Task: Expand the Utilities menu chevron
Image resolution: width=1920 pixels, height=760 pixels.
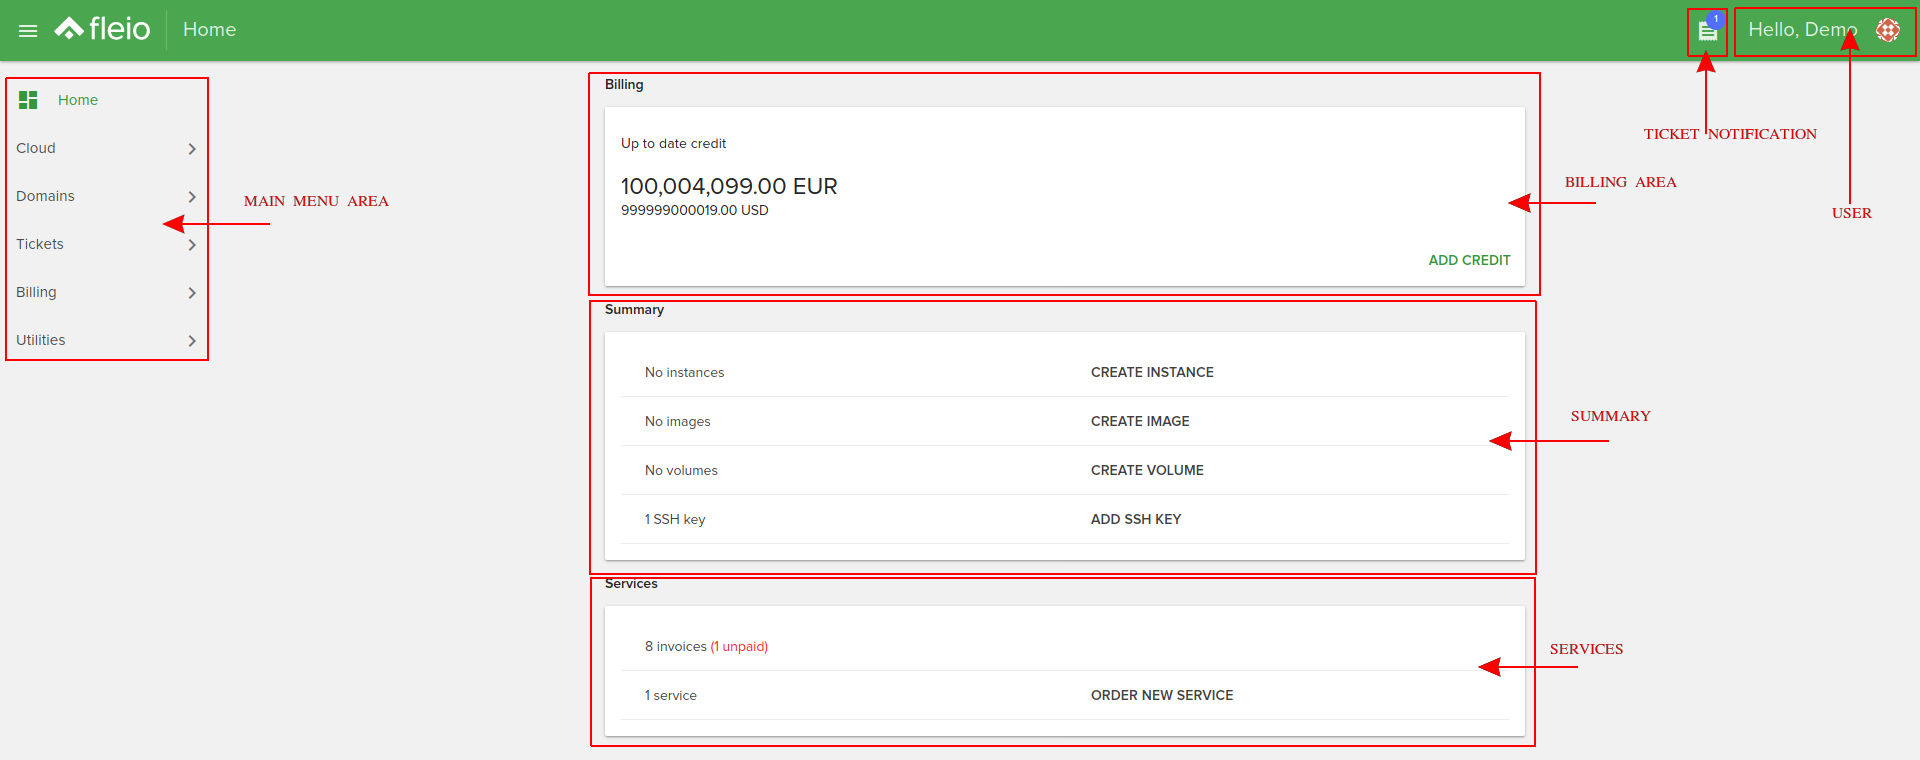Action: (192, 341)
